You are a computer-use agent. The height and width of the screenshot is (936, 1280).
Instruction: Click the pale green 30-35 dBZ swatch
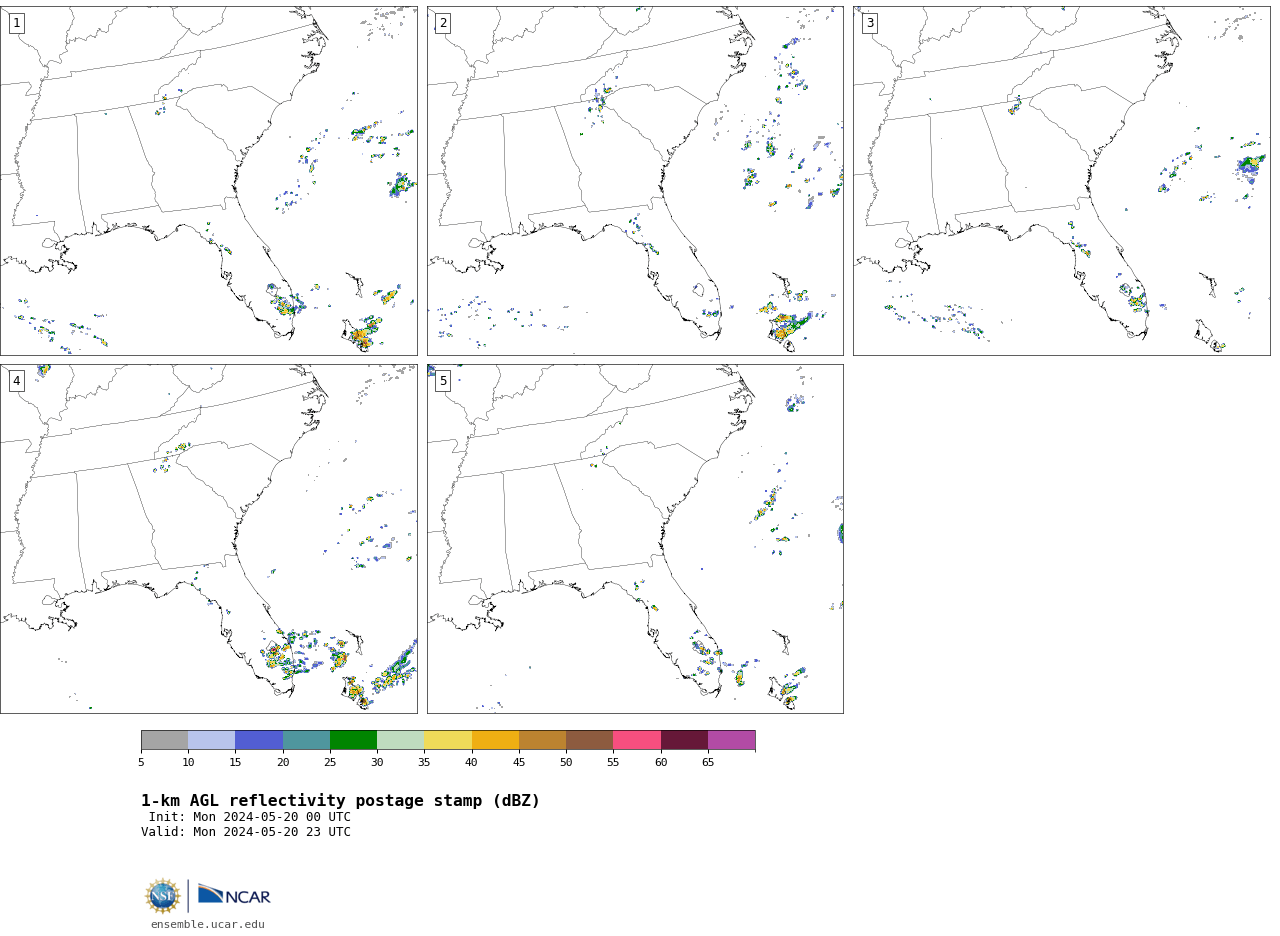(400, 740)
